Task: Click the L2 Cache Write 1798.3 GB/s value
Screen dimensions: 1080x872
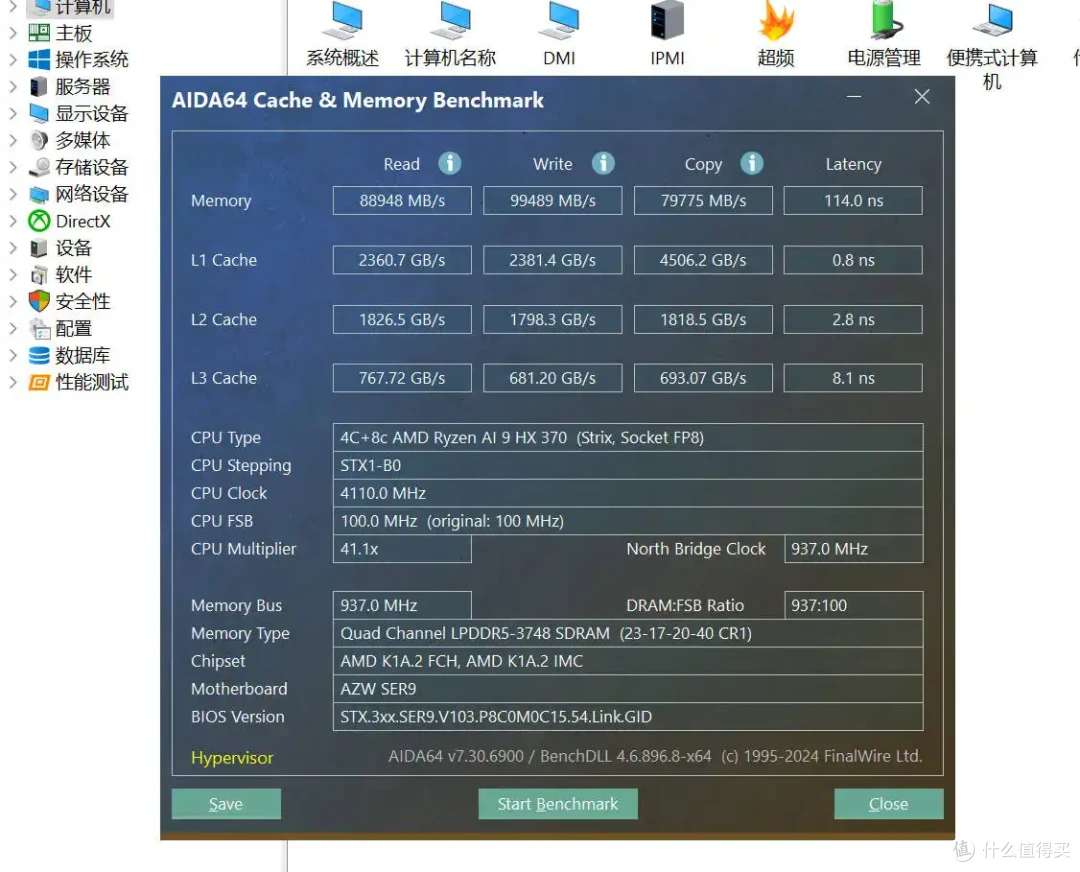Action: [552, 320]
